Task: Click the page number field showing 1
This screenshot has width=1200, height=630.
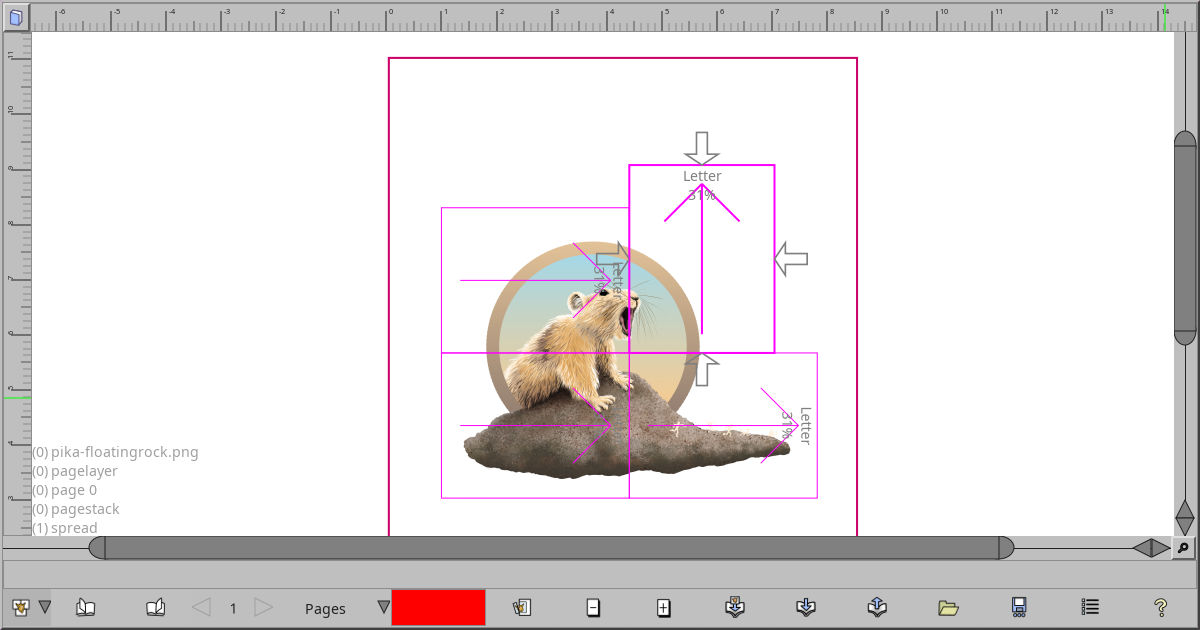Action: [231, 606]
